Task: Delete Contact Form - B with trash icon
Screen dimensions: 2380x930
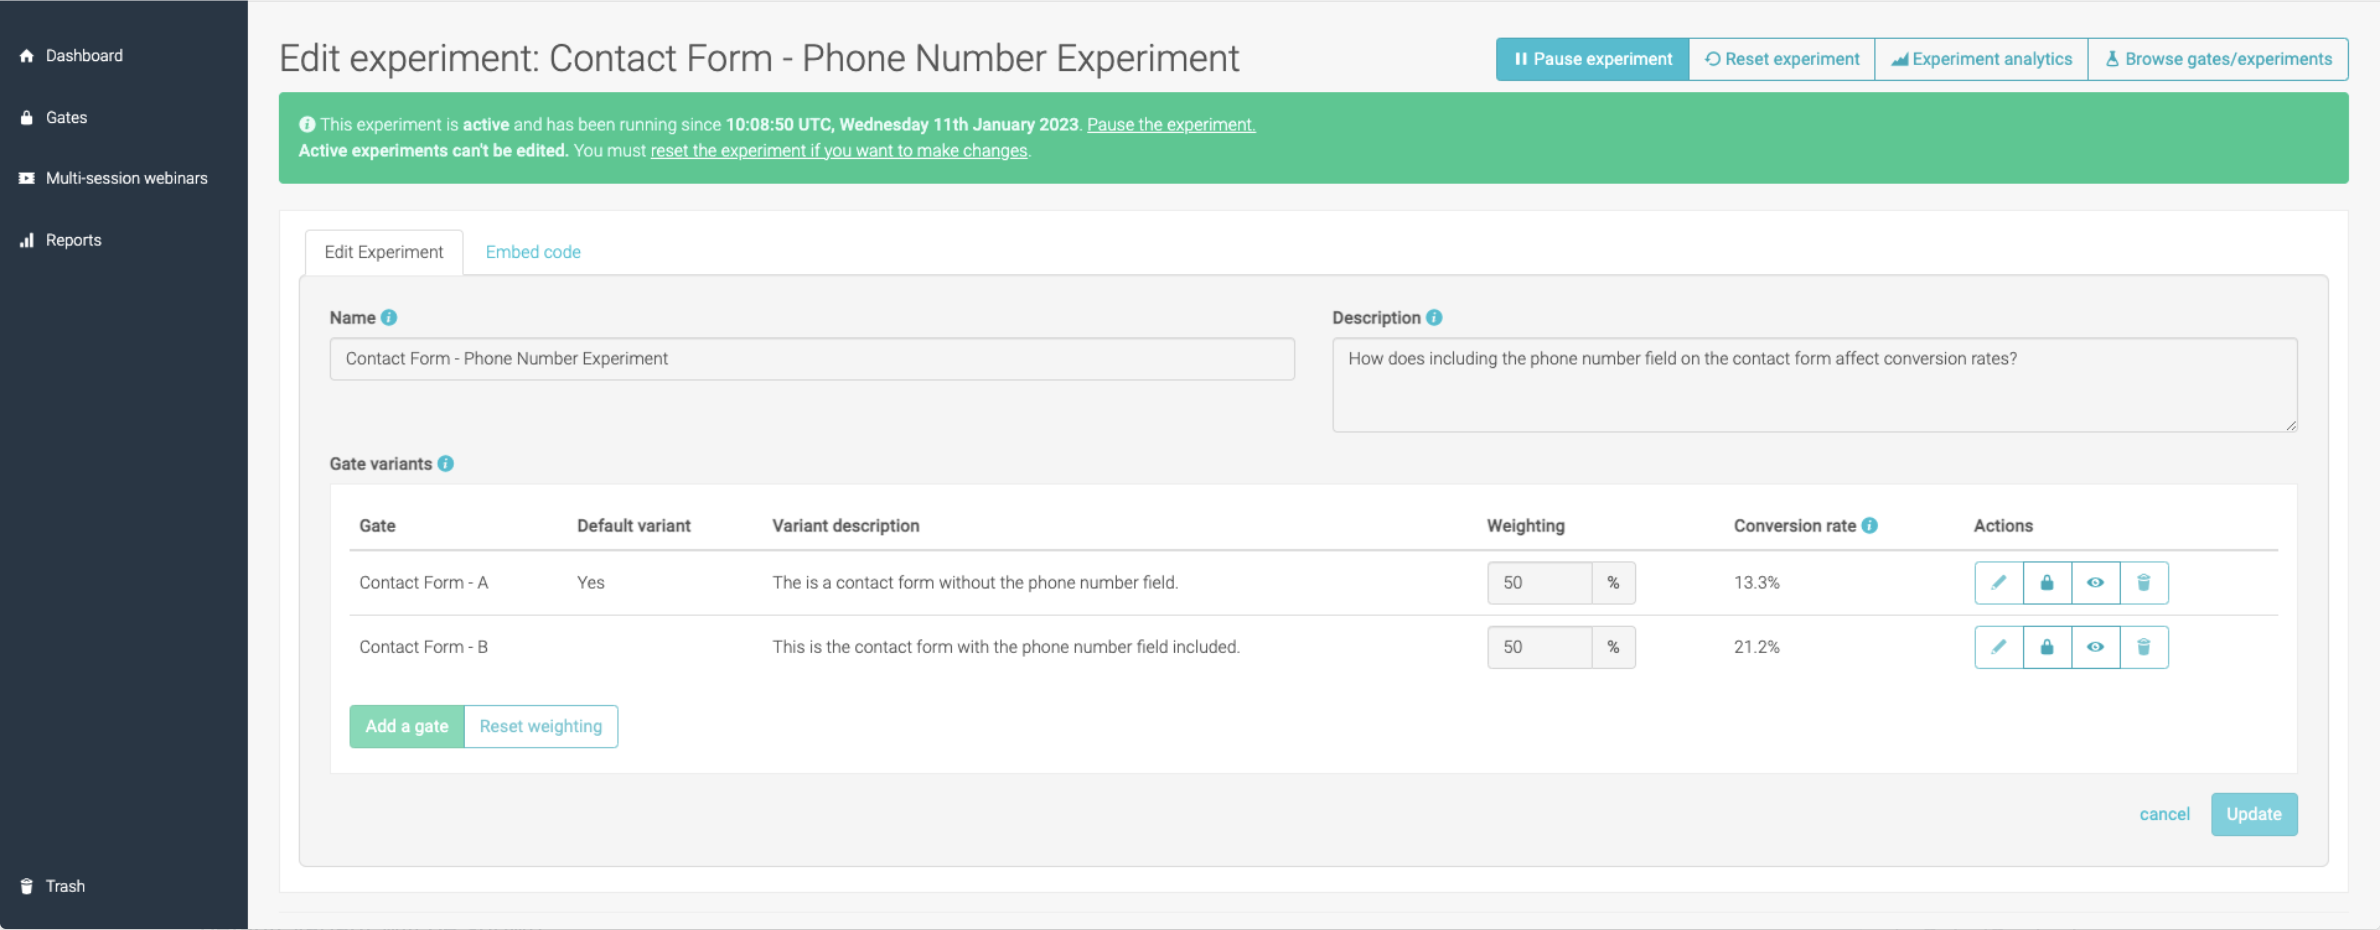Action: 2144,647
